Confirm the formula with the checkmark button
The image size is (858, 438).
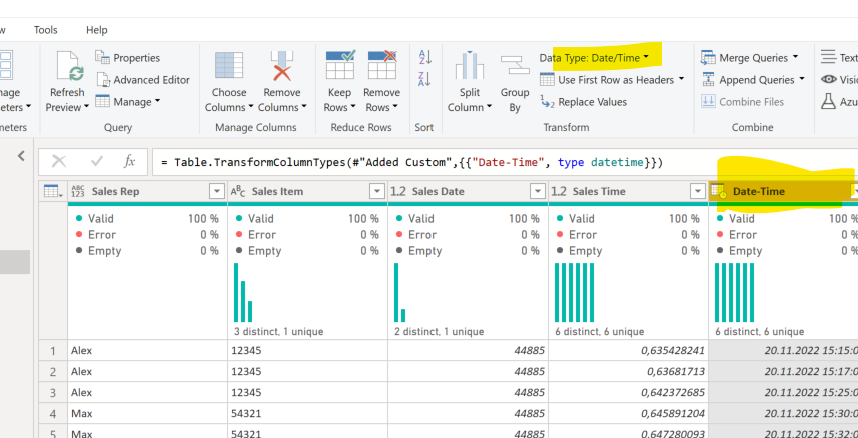coord(97,161)
